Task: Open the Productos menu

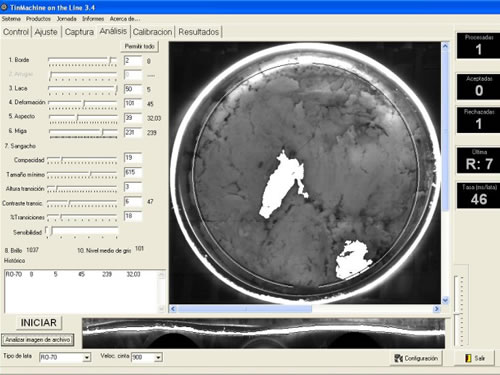Action: tap(38, 19)
